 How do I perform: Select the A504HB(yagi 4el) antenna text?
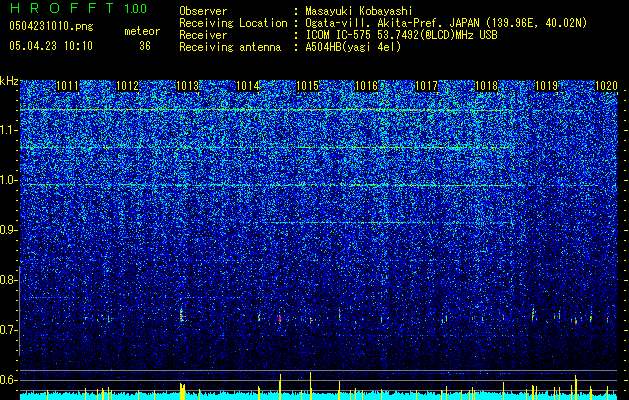click(353, 47)
